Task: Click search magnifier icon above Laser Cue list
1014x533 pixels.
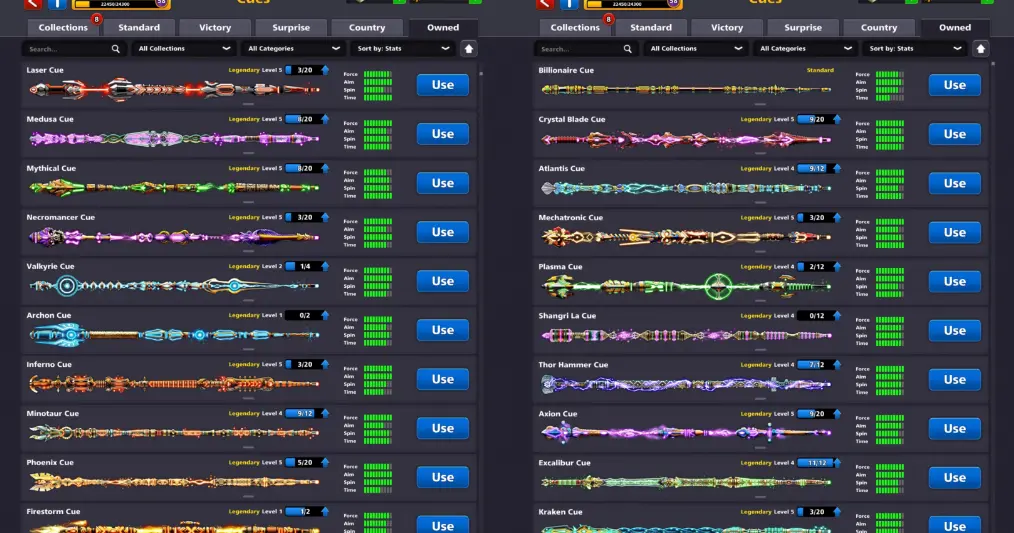Action: (116, 49)
